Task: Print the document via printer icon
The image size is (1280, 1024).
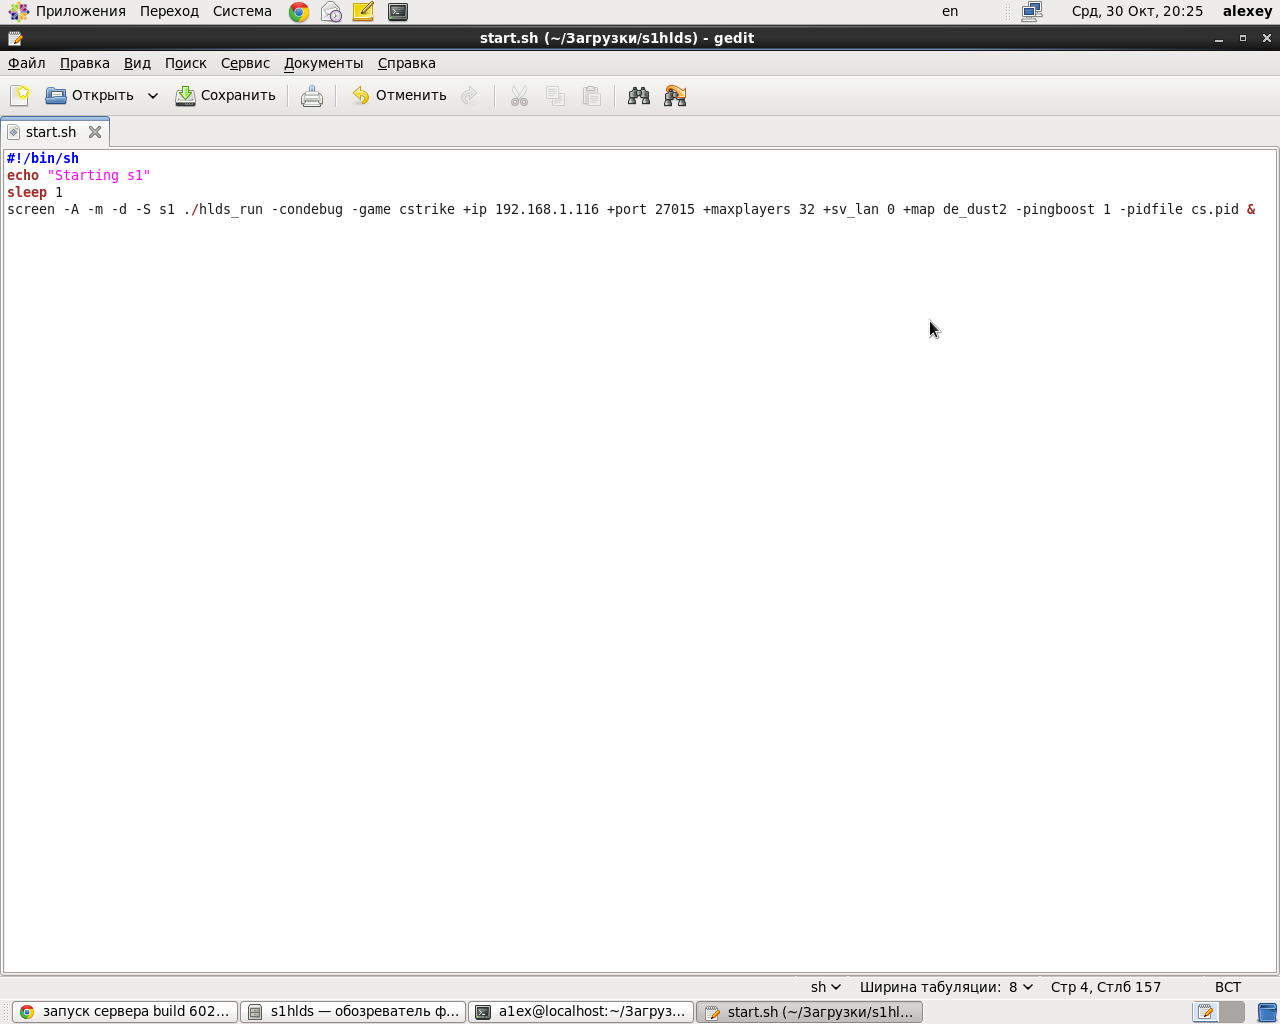Action: pyautogui.click(x=312, y=96)
